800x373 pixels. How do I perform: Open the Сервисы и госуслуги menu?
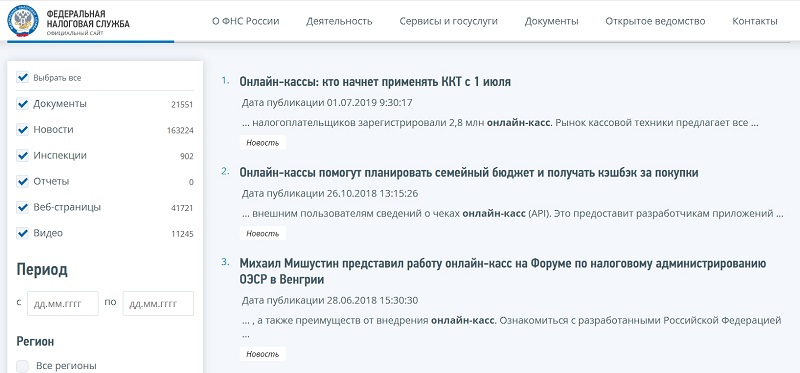click(448, 21)
